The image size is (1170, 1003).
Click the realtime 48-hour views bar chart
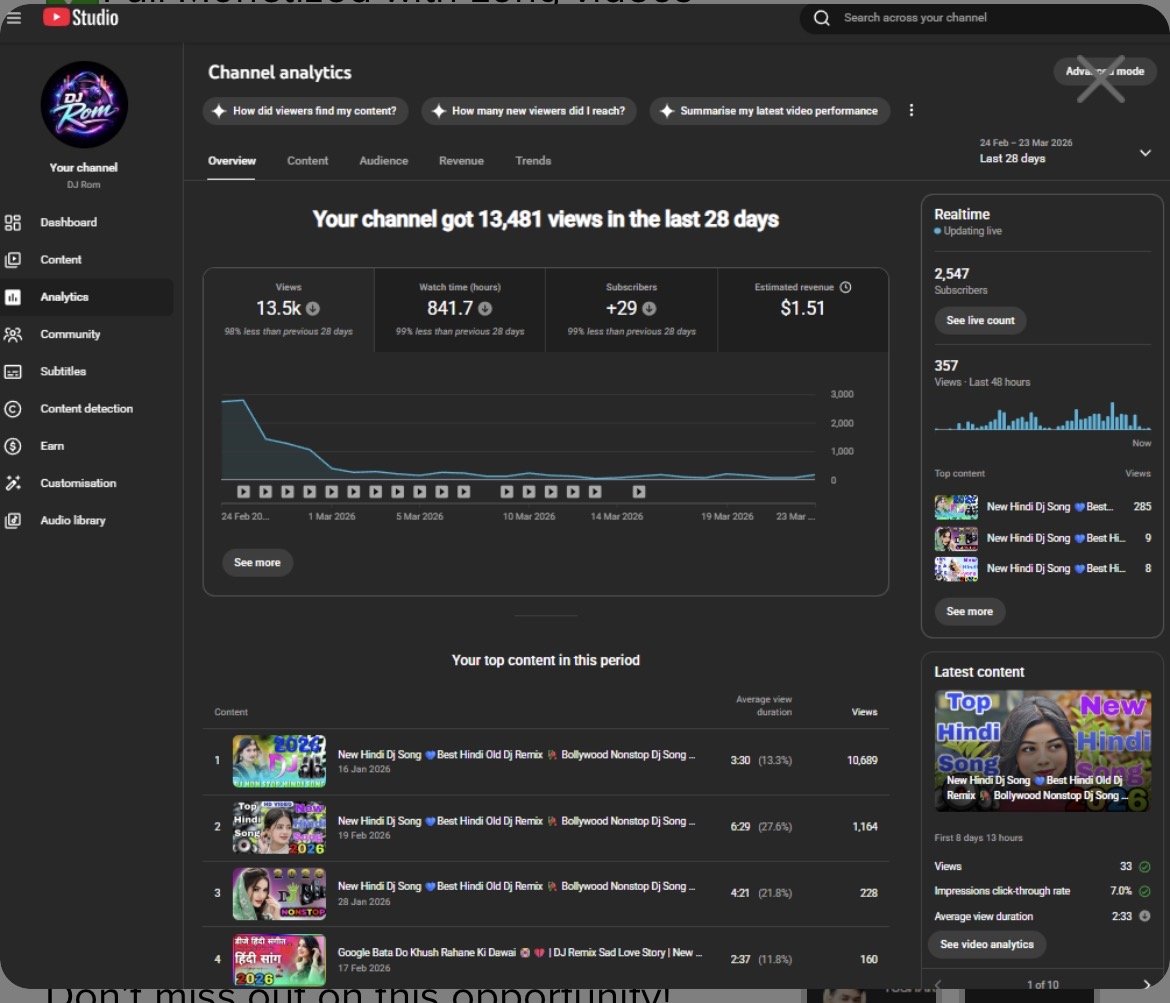pyautogui.click(x=1042, y=416)
